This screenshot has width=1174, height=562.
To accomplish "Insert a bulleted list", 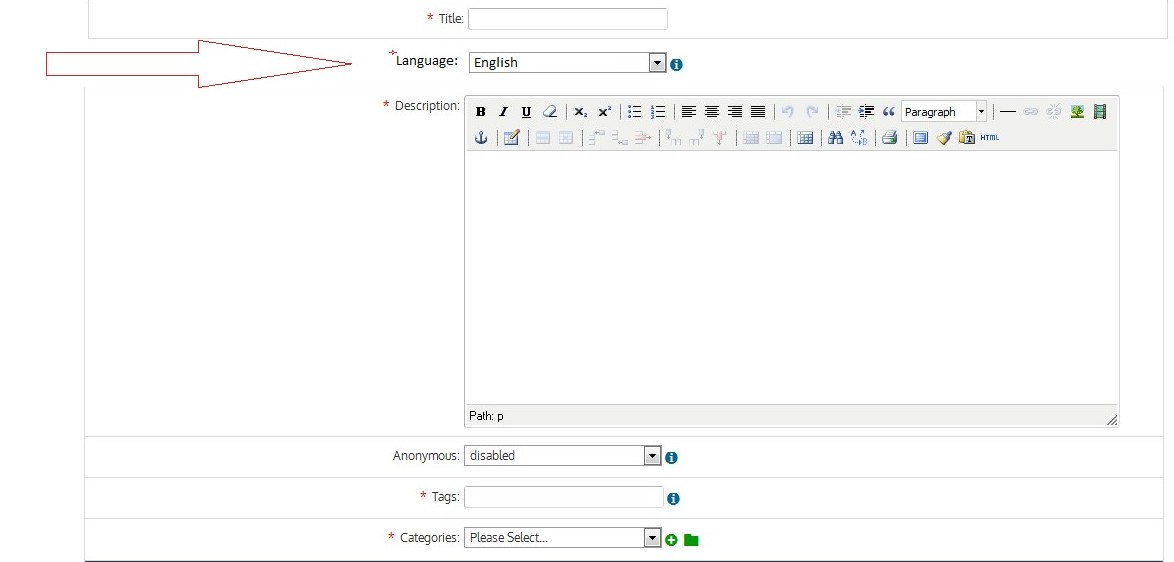I will (x=634, y=112).
